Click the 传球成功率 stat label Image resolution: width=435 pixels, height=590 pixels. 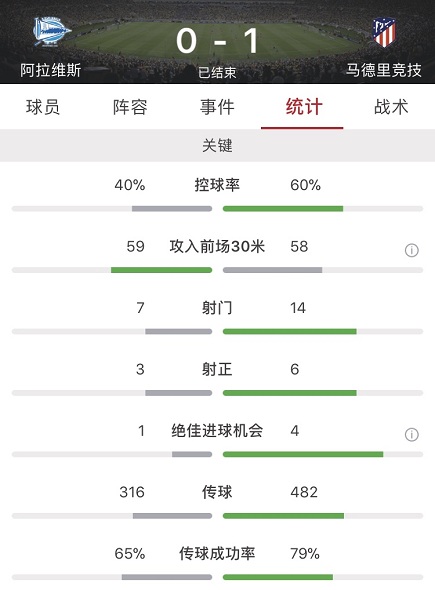[217, 554]
